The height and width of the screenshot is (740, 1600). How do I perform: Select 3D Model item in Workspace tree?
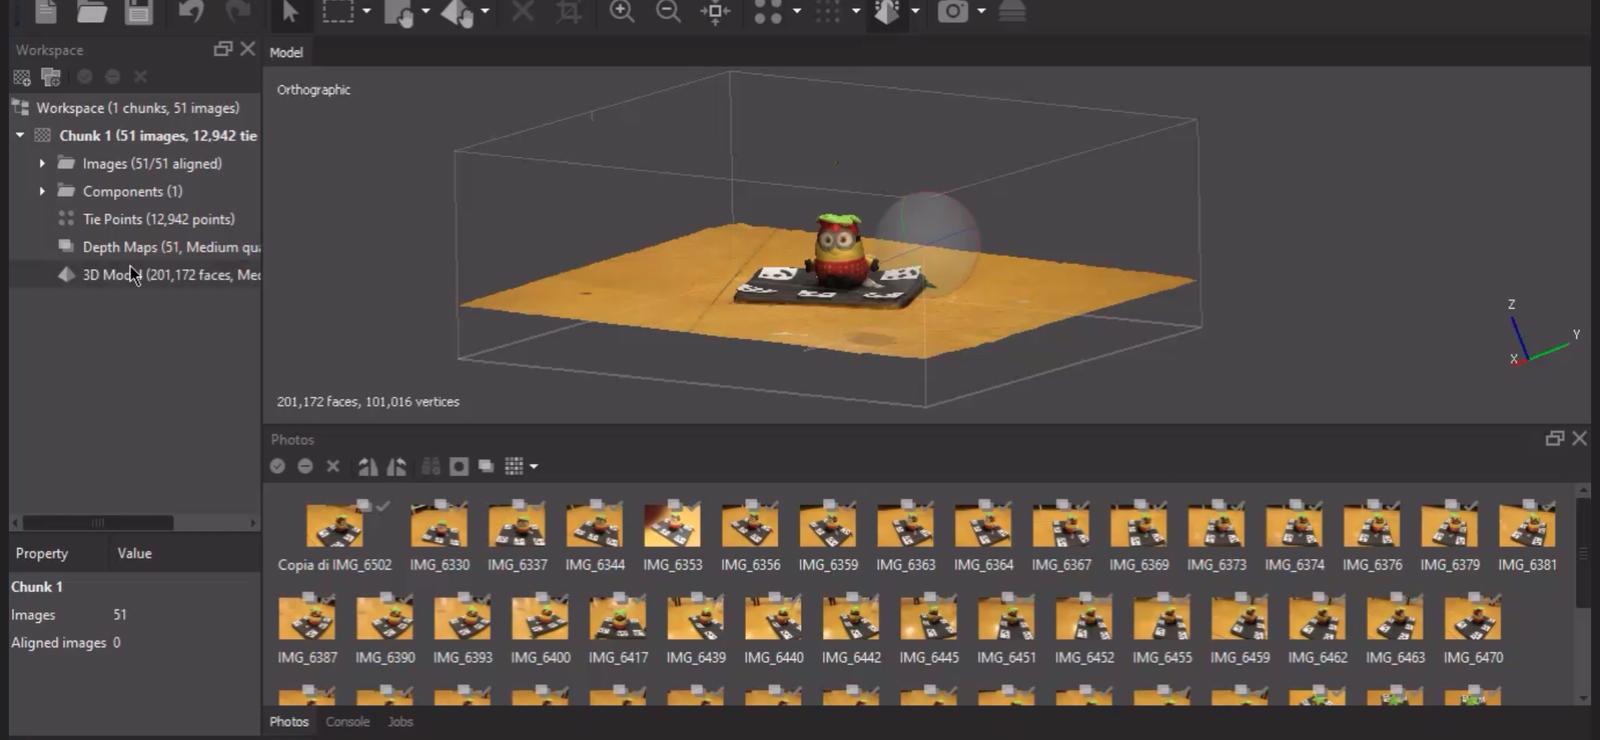tap(110, 274)
